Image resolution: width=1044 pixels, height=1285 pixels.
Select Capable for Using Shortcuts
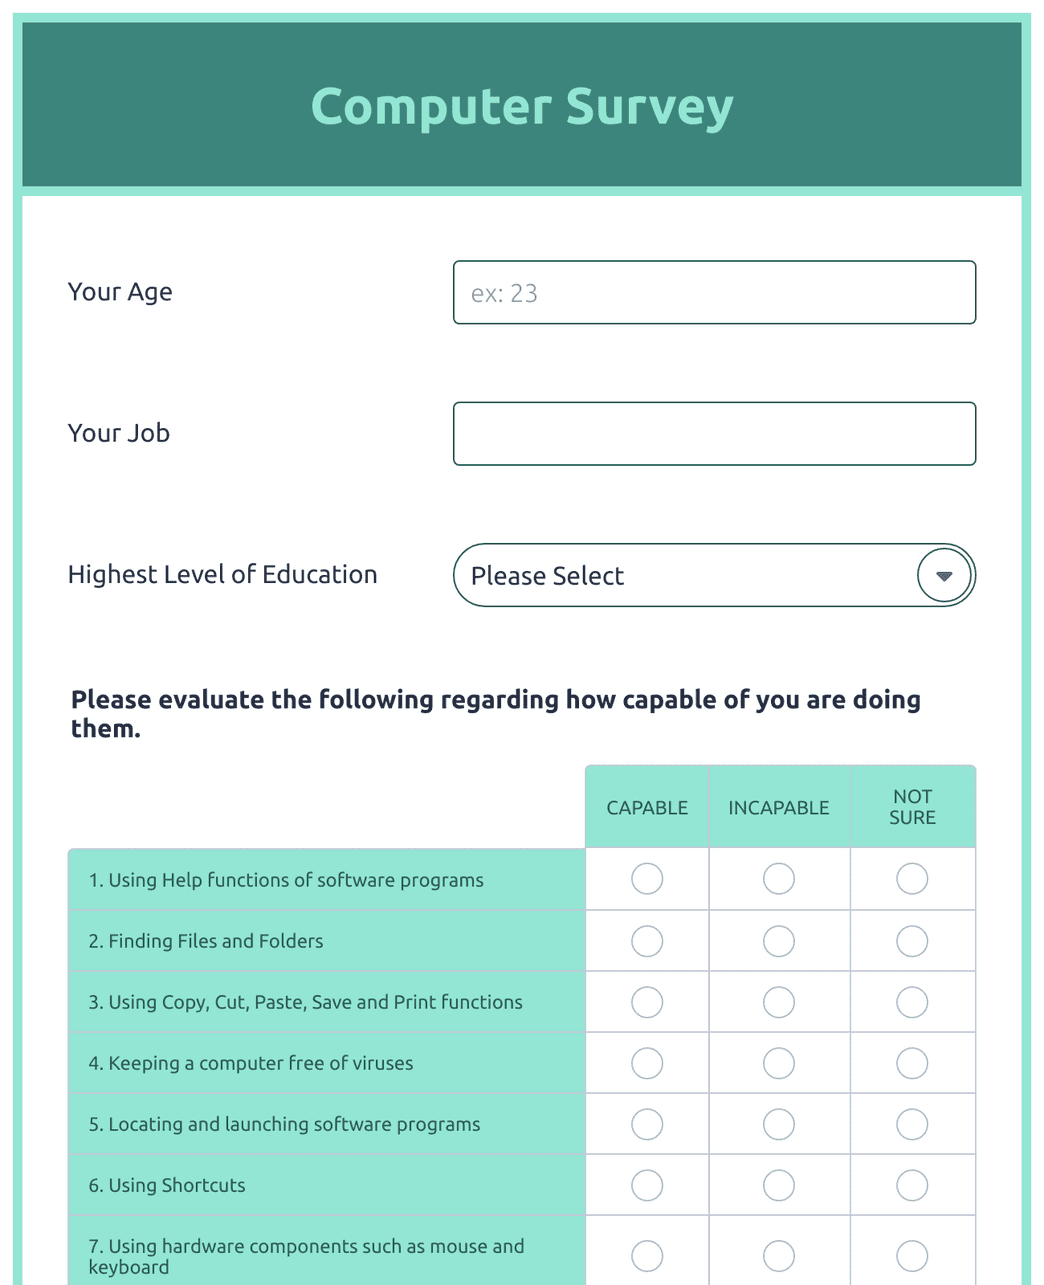tap(646, 1184)
